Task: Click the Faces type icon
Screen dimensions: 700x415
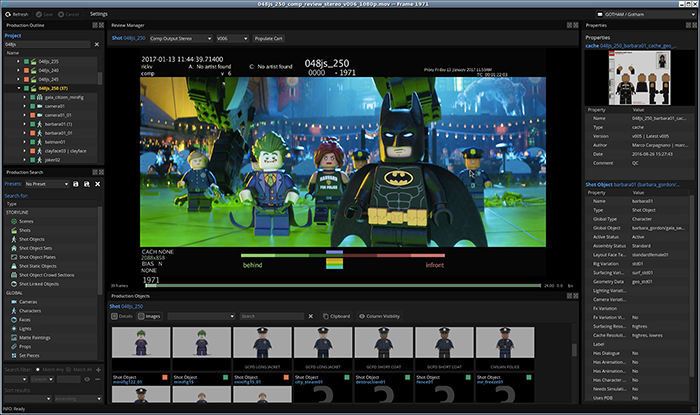Action: [14, 320]
